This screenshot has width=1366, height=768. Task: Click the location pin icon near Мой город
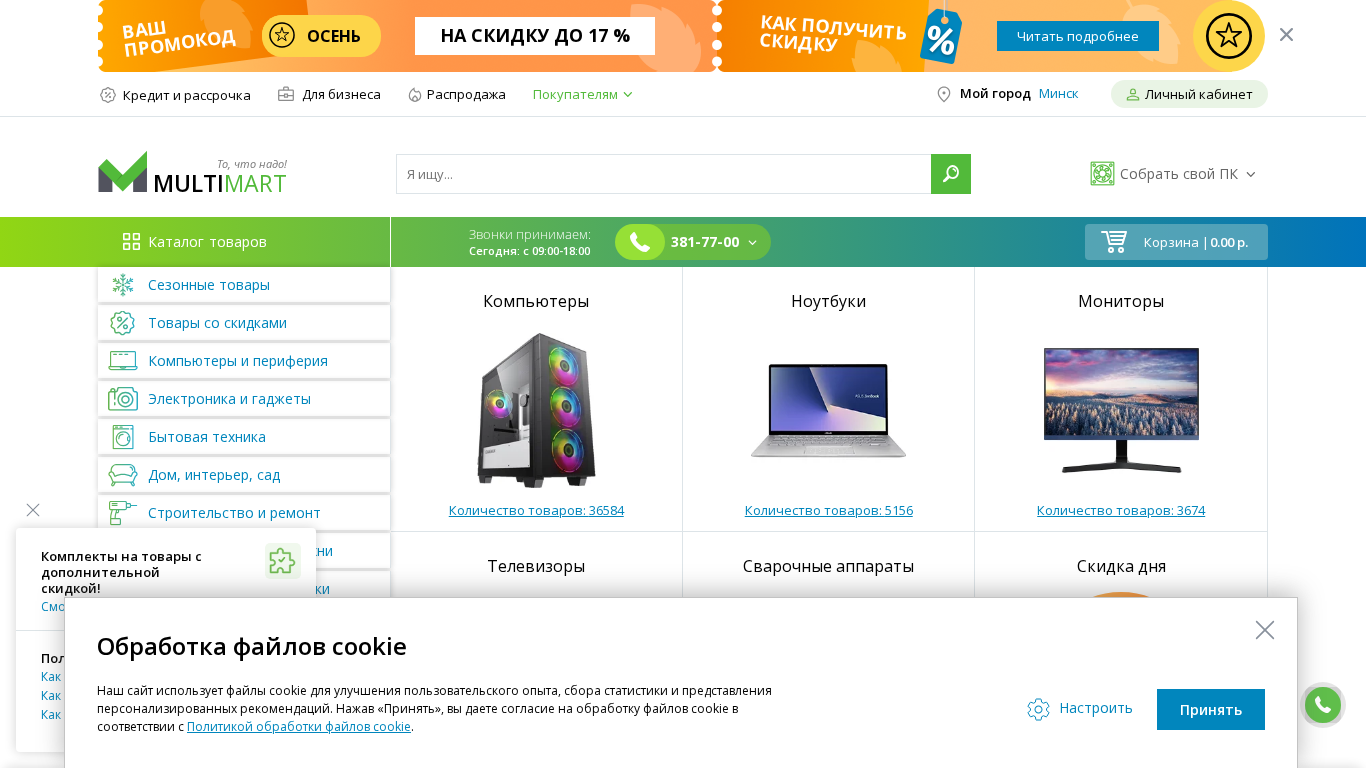pyautogui.click(x=943, y=94)
